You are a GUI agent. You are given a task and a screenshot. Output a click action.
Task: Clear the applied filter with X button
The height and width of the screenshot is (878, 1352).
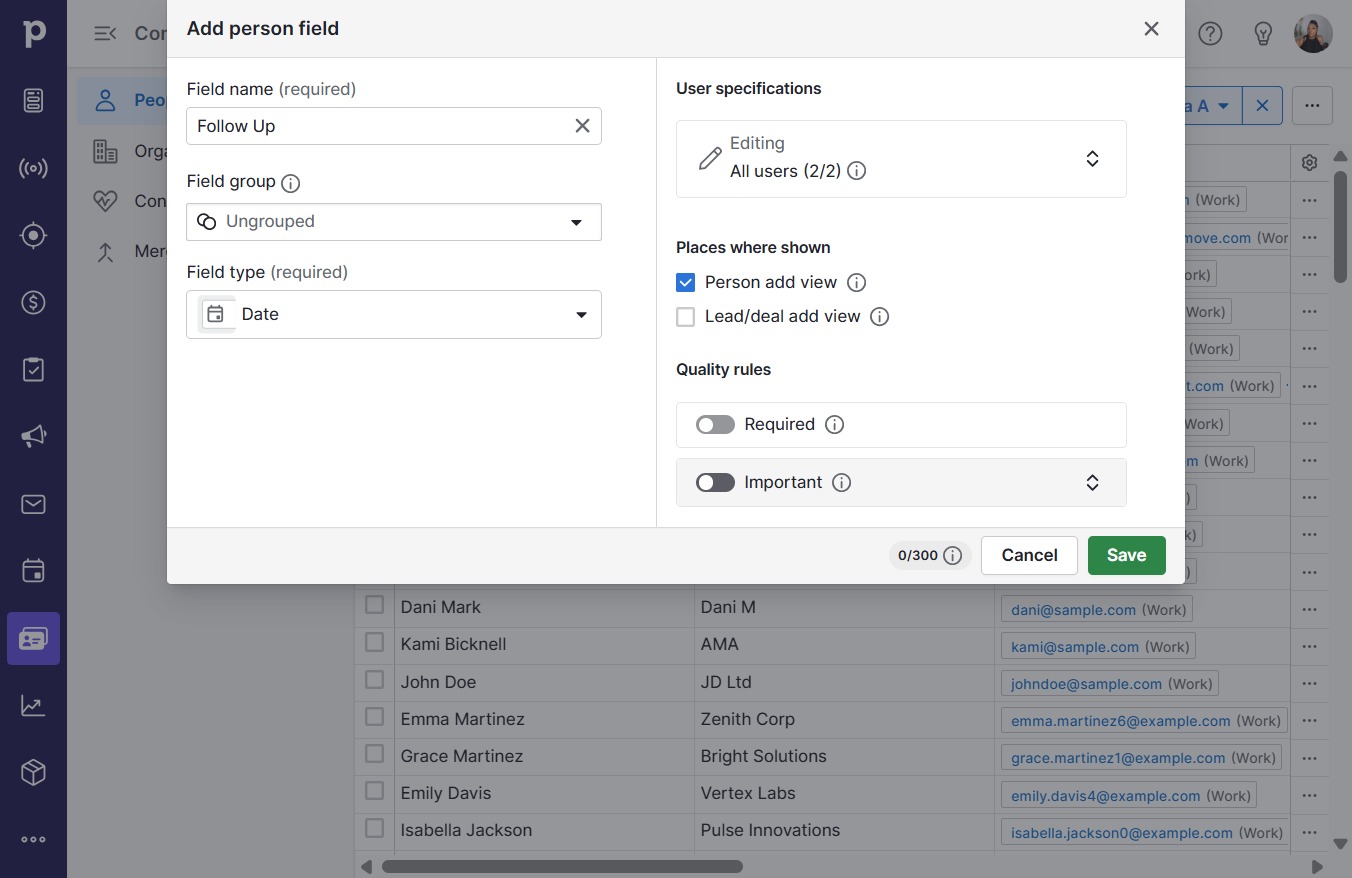[1262, 106]
